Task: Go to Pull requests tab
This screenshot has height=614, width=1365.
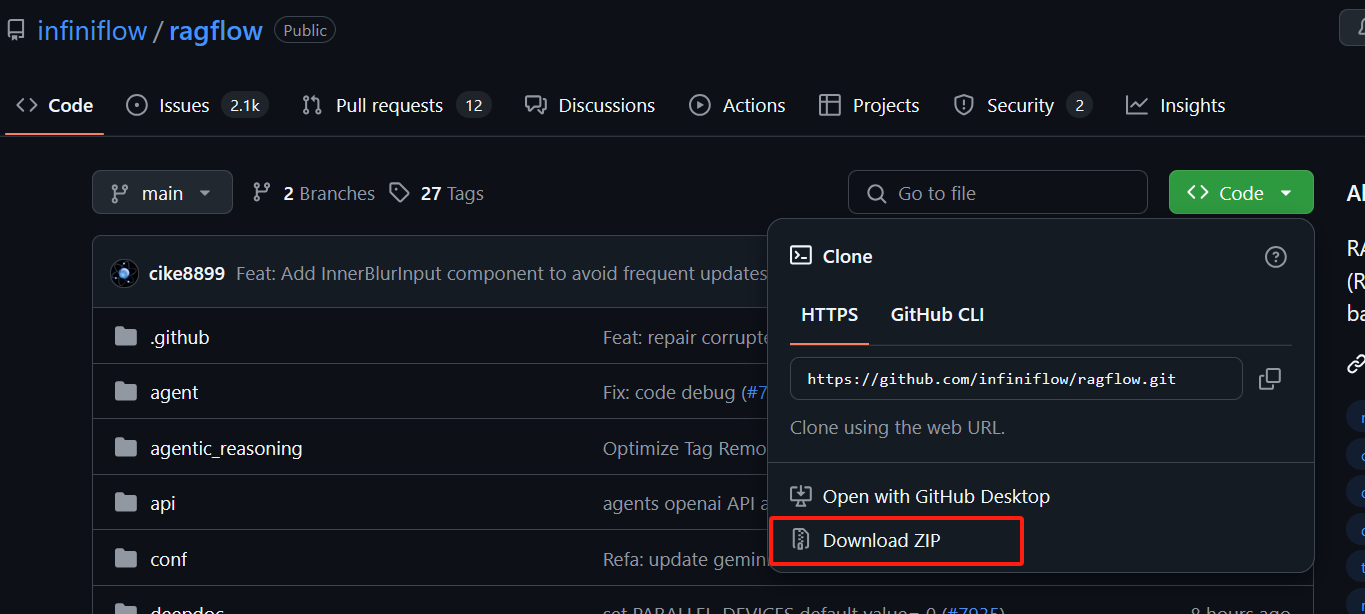Action: (x=396, y=105)
